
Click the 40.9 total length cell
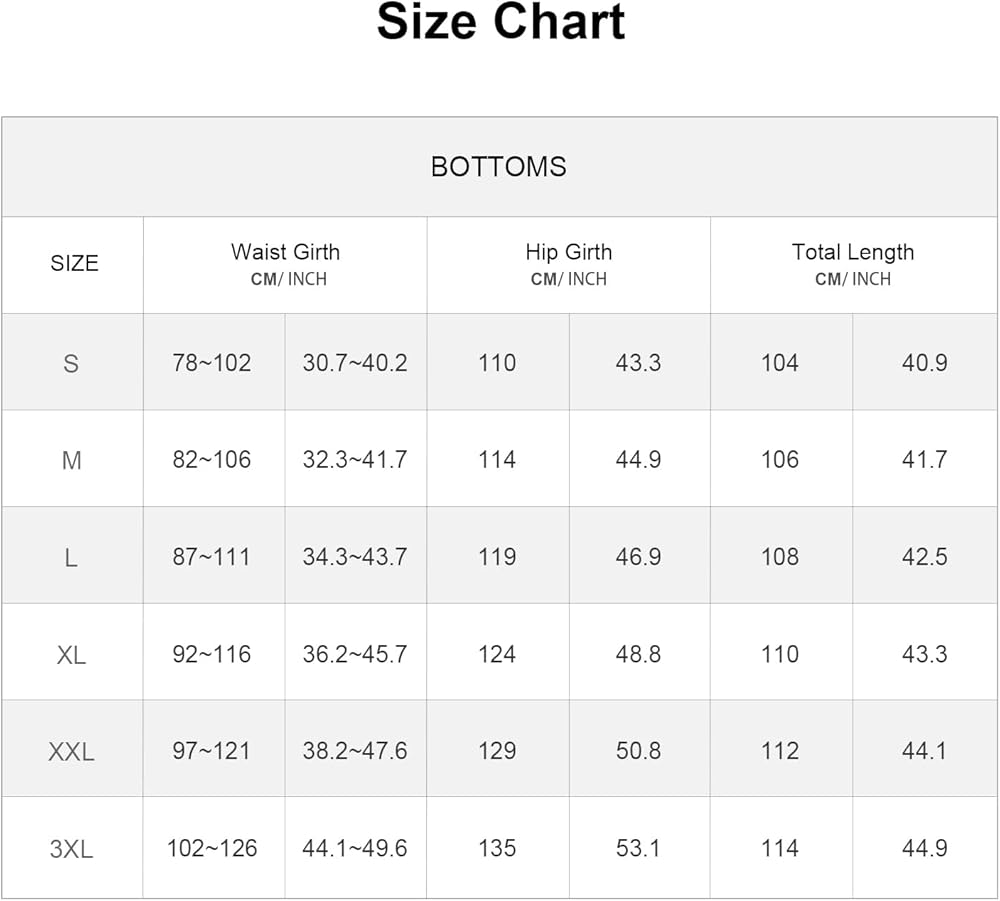924,363
